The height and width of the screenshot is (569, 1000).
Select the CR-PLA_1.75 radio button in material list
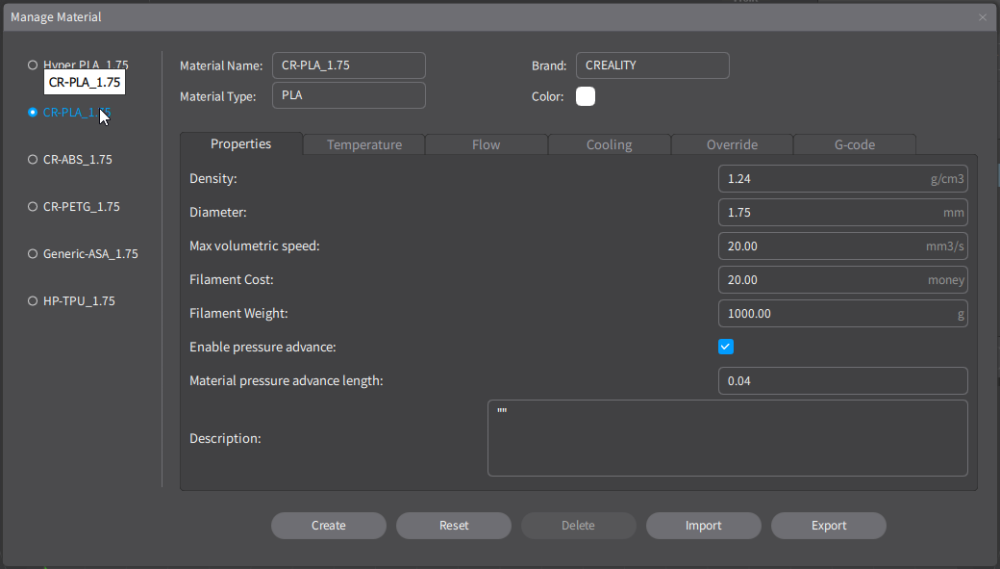(x=33, y=112)
